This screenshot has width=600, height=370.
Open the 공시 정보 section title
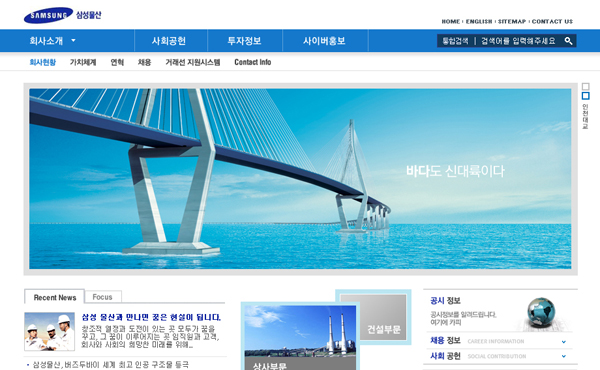pyautogui.click(x=445, y=301)
